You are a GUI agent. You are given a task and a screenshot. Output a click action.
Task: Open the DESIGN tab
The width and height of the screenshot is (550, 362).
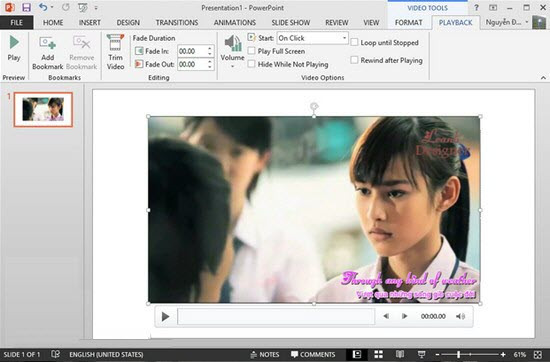[x=128, y=22]
